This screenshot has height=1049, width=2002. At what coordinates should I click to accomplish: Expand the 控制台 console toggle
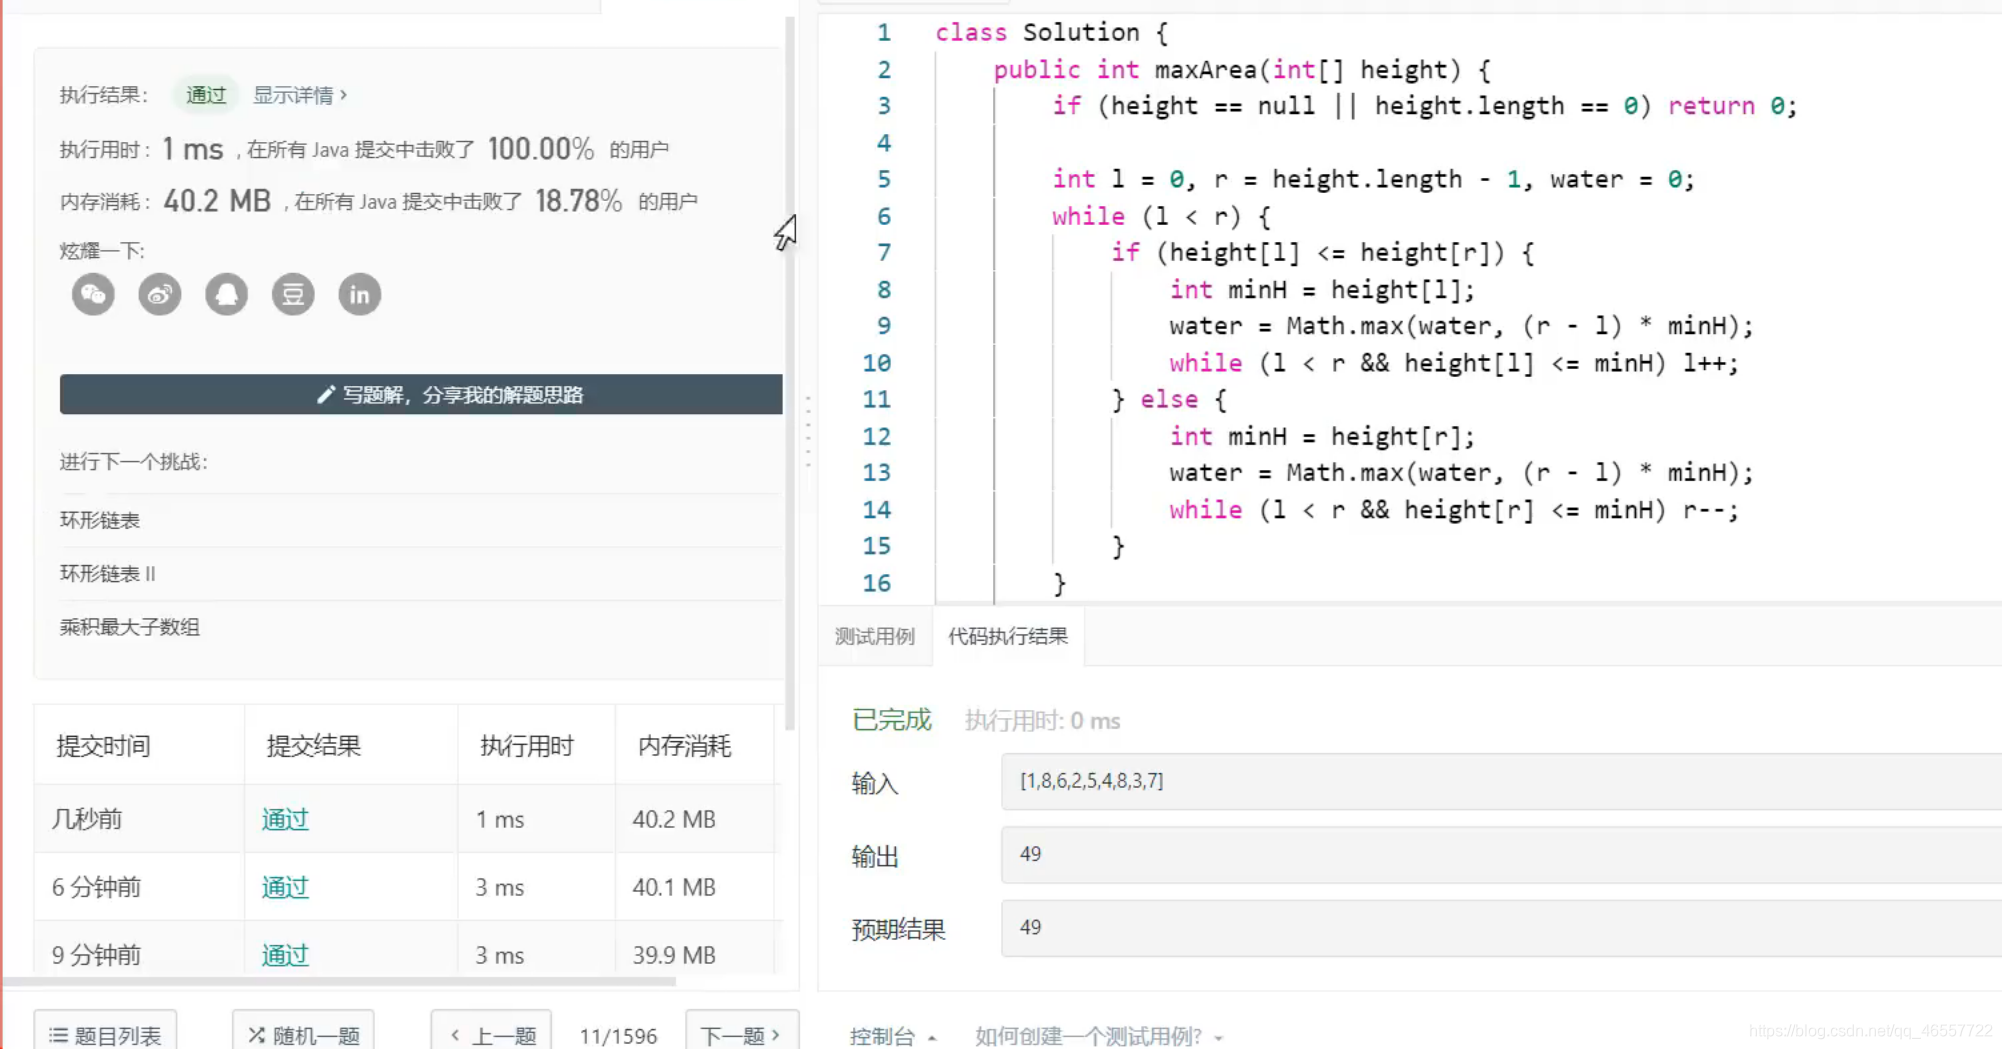point(893,1036)
